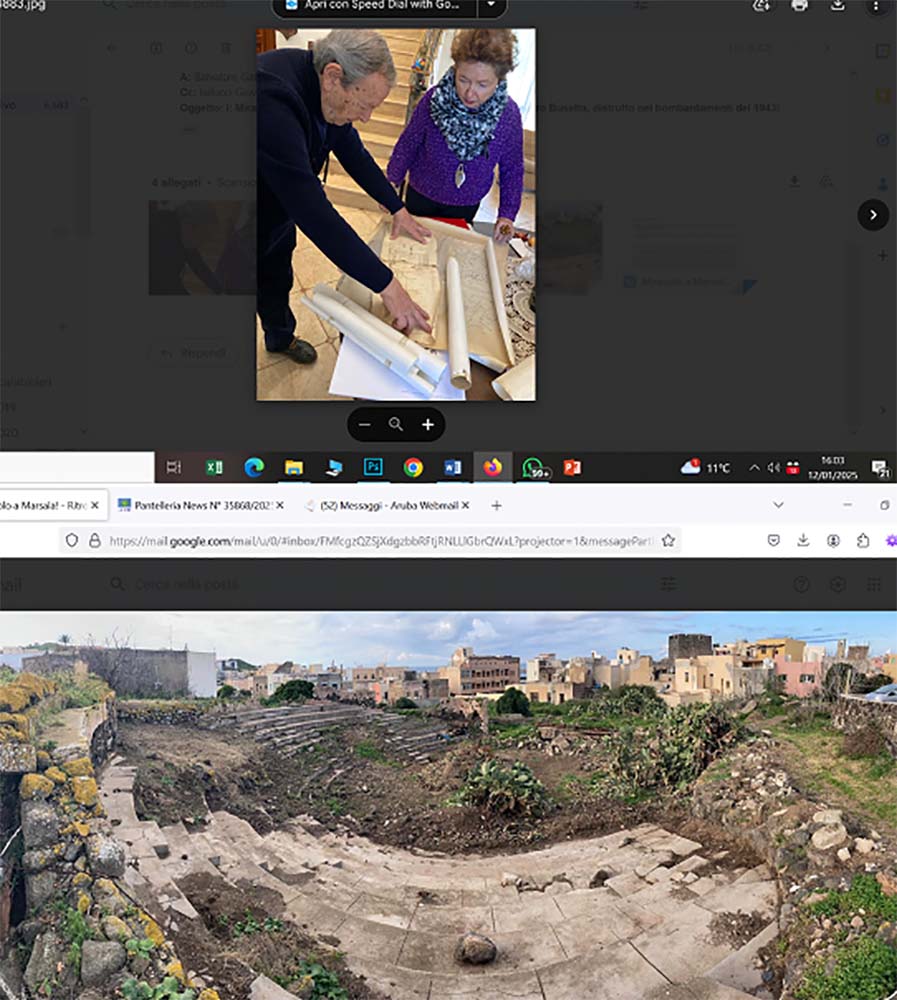Viewport: 897px width, 1000px height.
Task: Open Word from the taskbar
Action: click(452, 467)
